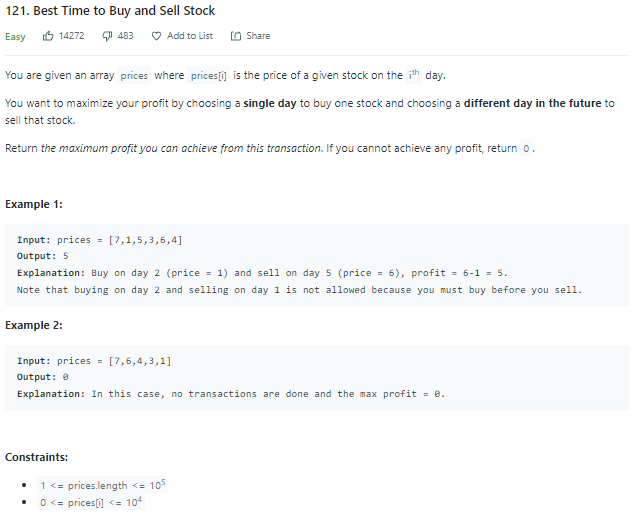Click the inline code word prices in the description
637x522 pixels.
133,76
